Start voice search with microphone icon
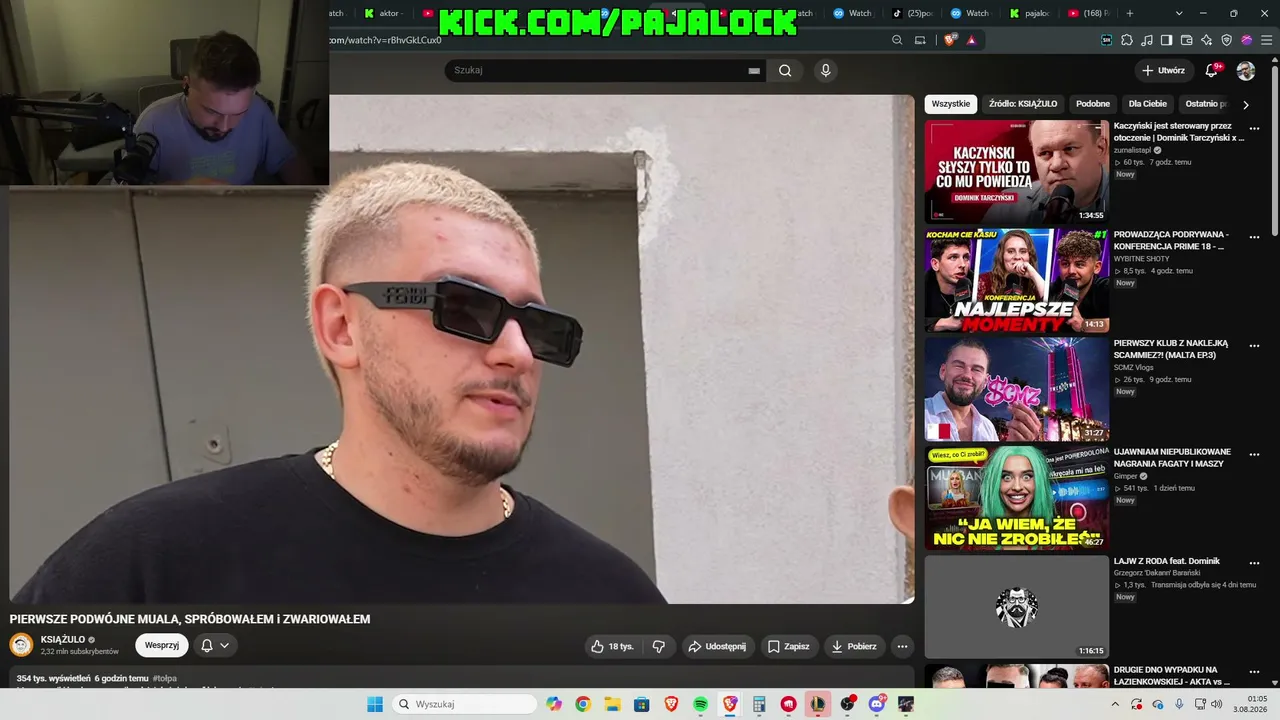The height and width of the screenshot is (720, 1280). pyautogui.click(x=825, y=70)
